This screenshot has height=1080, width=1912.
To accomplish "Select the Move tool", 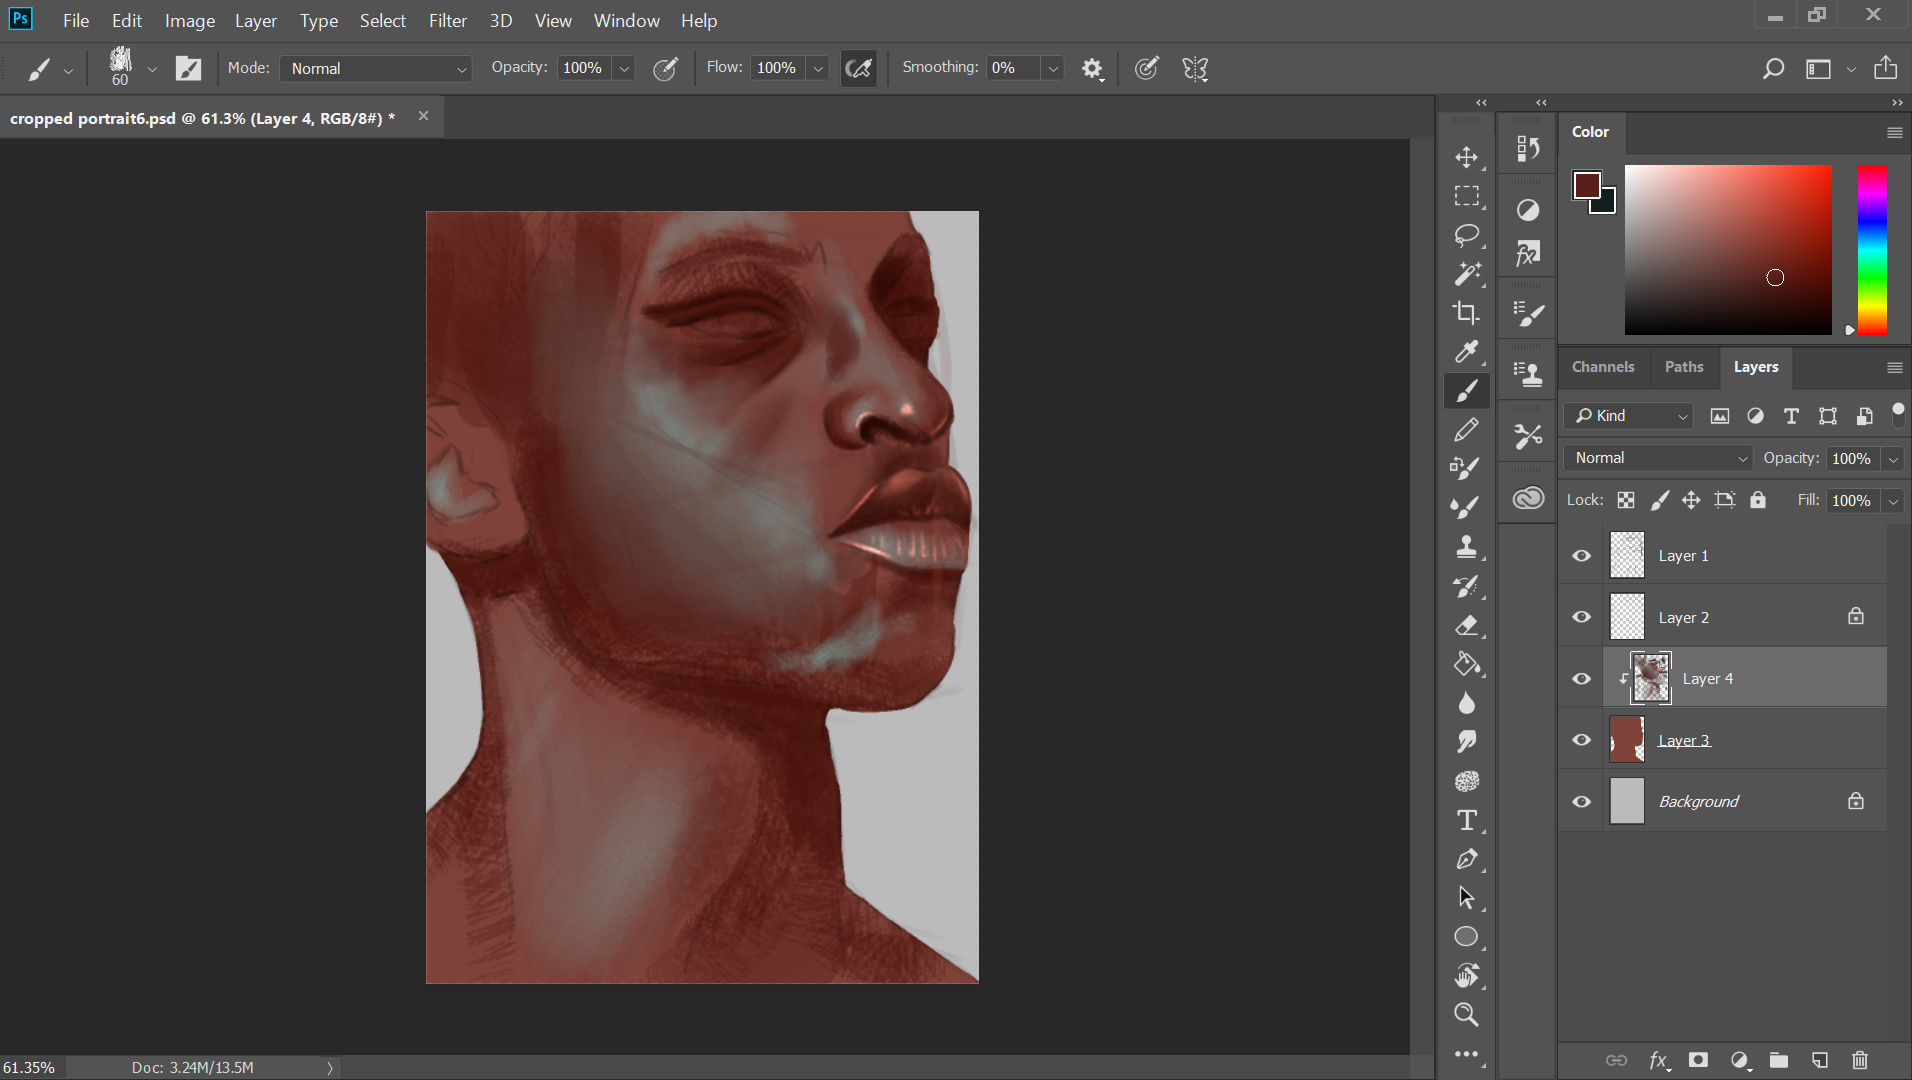I will click(x=1466, y=157).
